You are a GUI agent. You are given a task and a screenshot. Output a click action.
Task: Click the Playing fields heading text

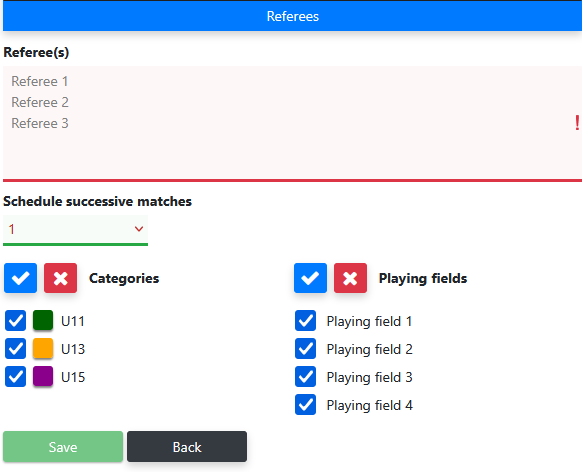tap(423, 278)
